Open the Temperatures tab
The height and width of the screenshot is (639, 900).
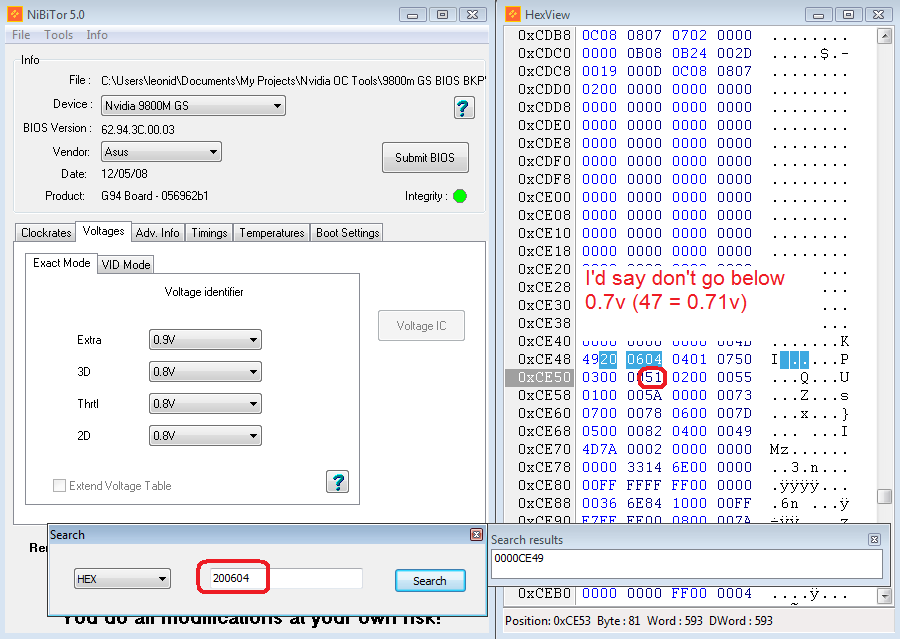[271, 233]
